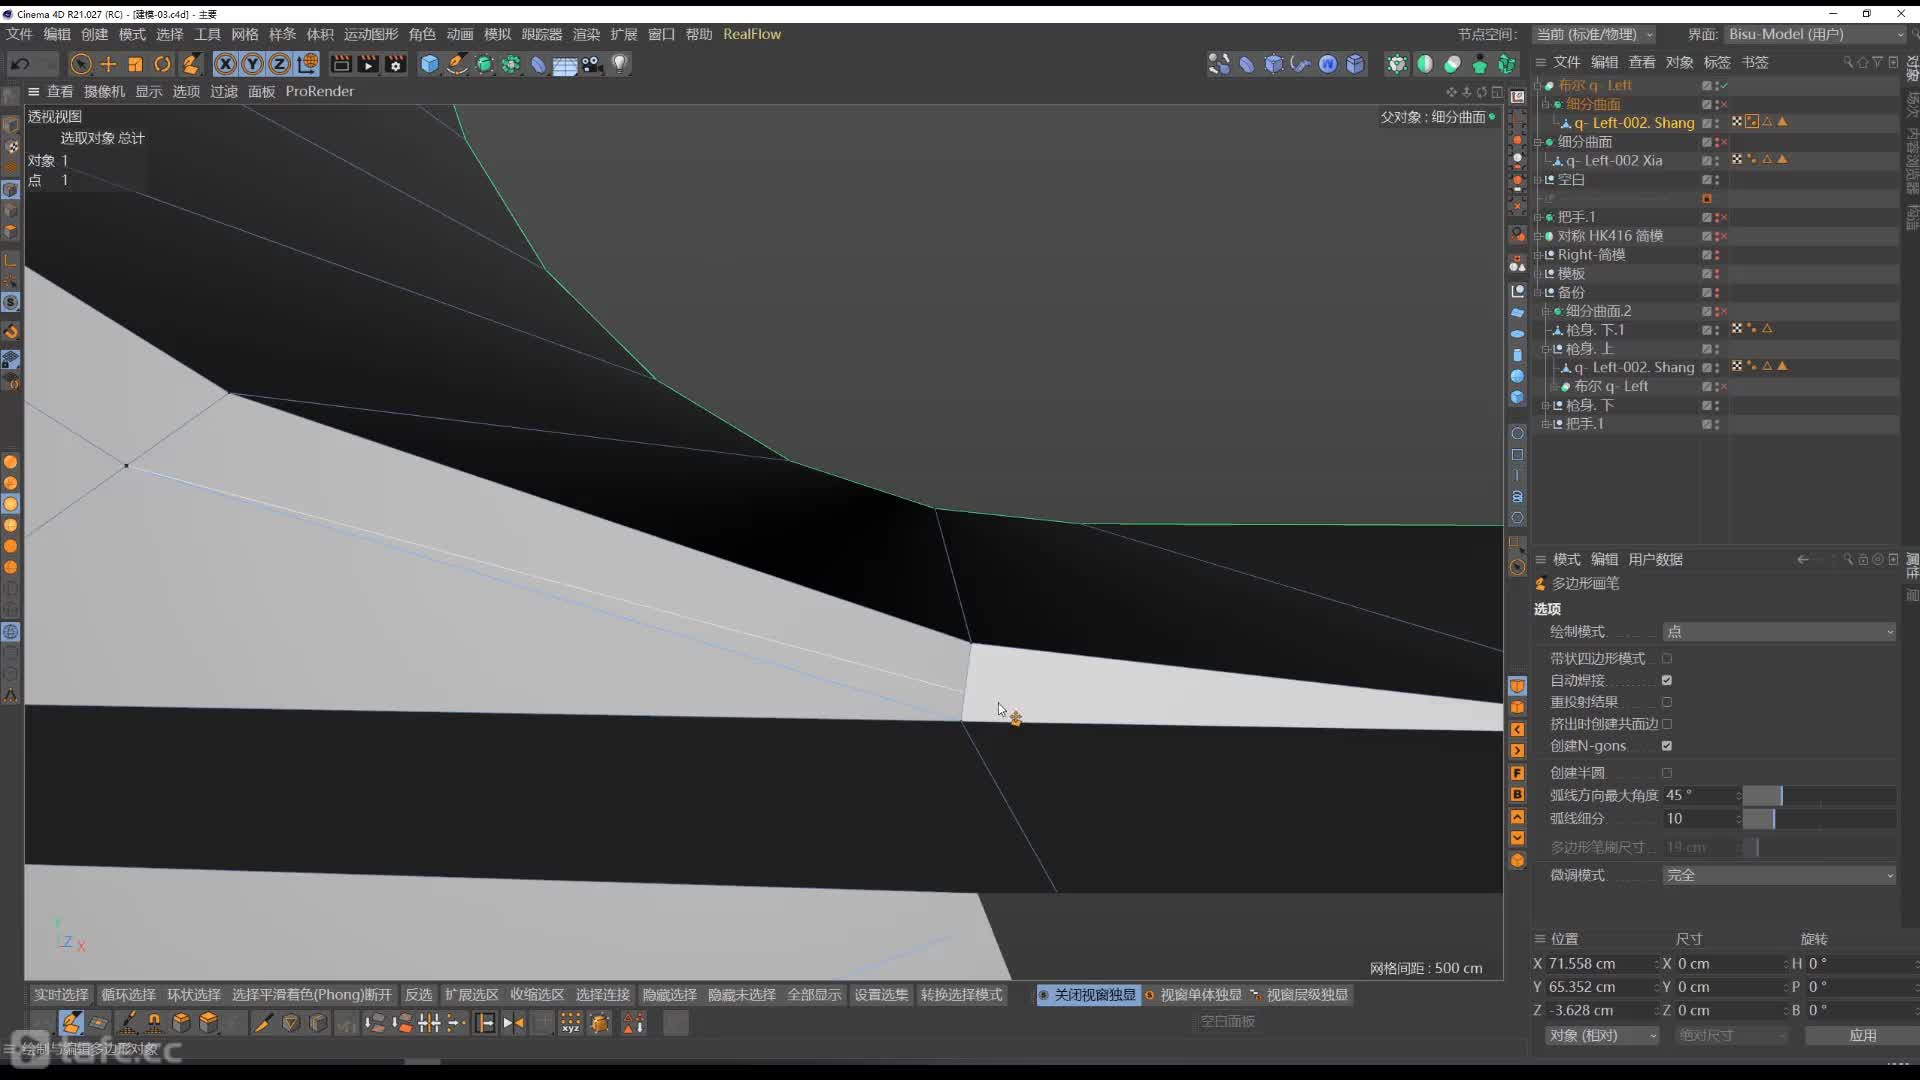Open the 界面 Bisu-Model layout dropdown
The width and height of the screenshot is (1920, 1080).
[1815, 34]
